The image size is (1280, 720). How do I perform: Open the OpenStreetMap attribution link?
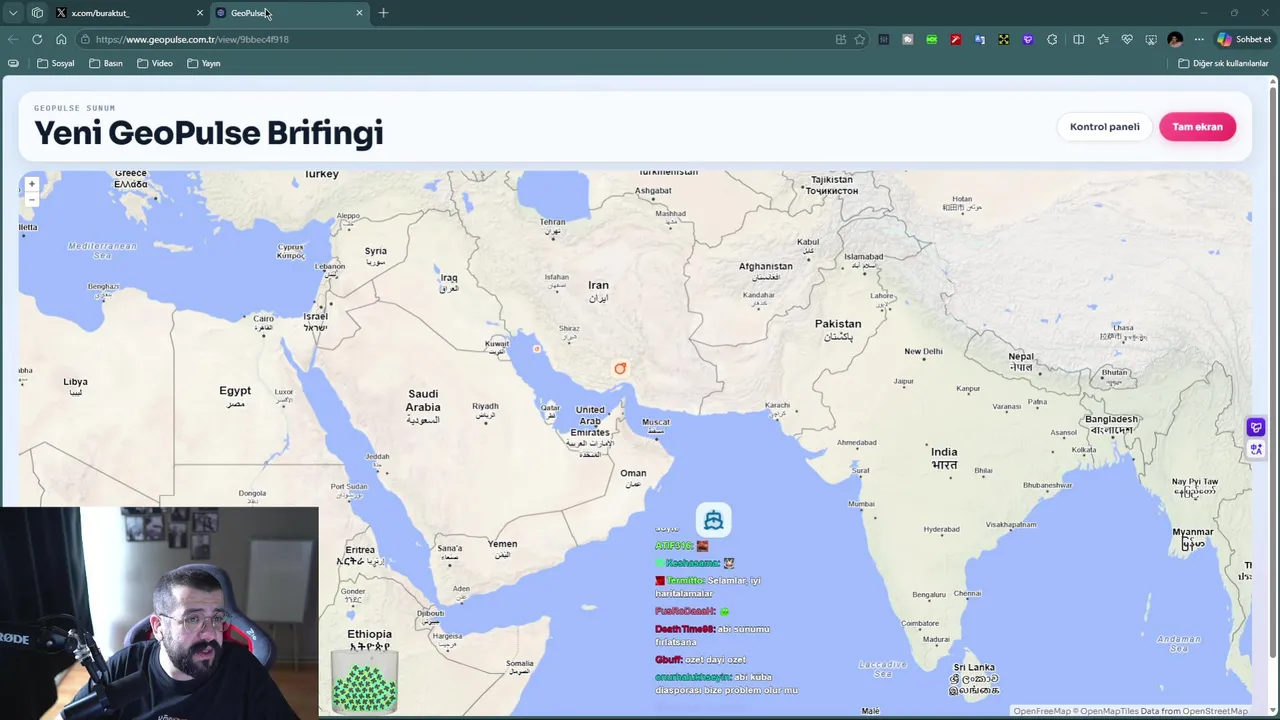coord(1215,711)
